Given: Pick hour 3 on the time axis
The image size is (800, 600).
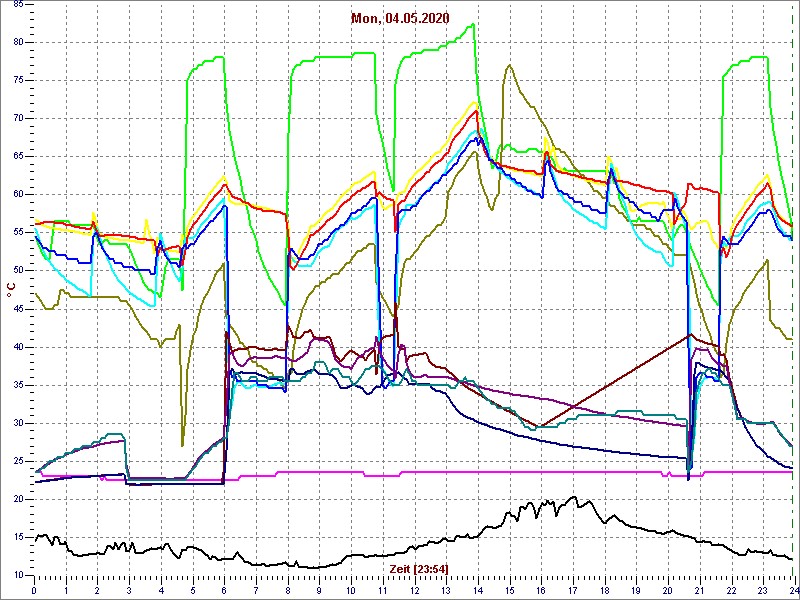Looking at the screenshot, I should (129, 591).
